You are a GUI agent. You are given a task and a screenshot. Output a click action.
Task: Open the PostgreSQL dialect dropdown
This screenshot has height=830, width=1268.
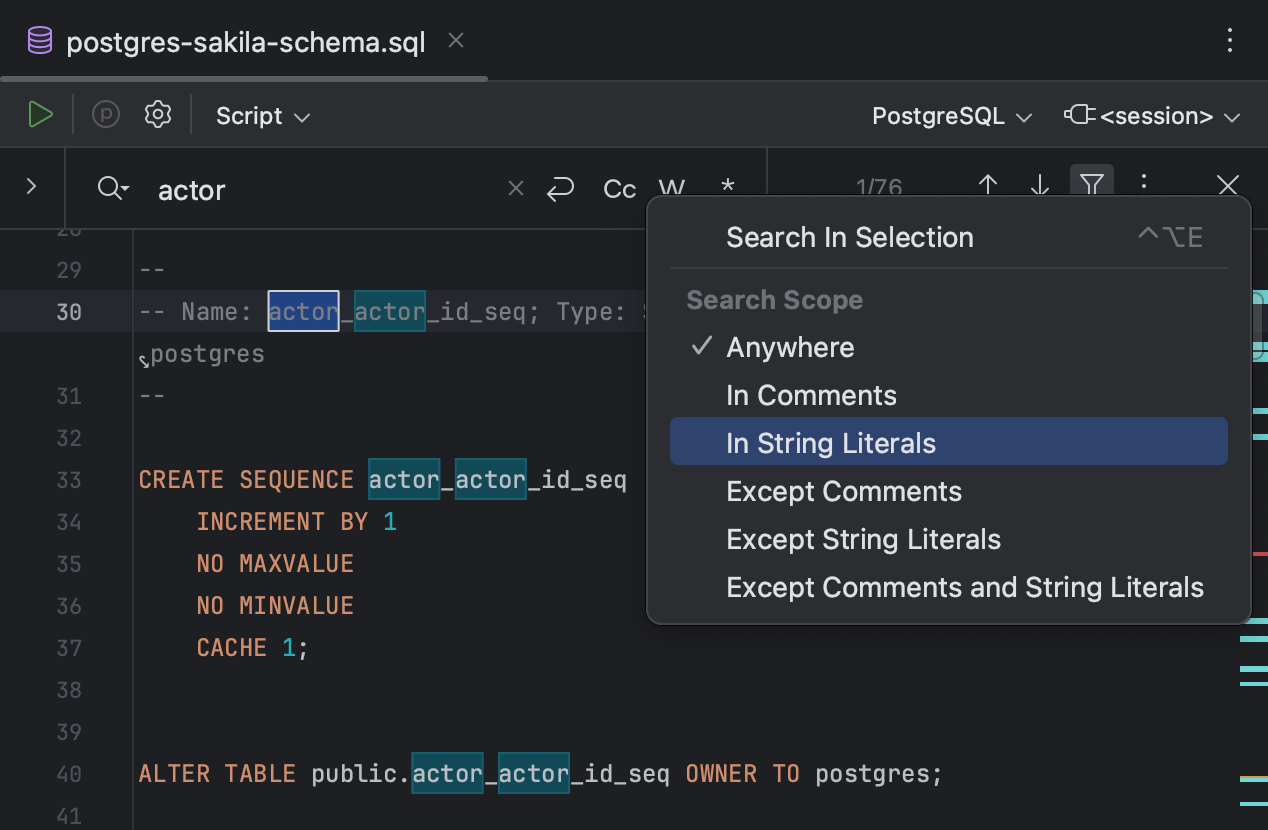coord(949,115)
